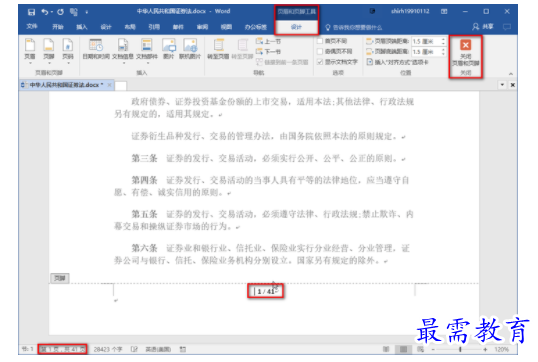Click the Redo/Repeat icon
The width and height of the screenshot is (538, 362).
(x=60, y=12)
